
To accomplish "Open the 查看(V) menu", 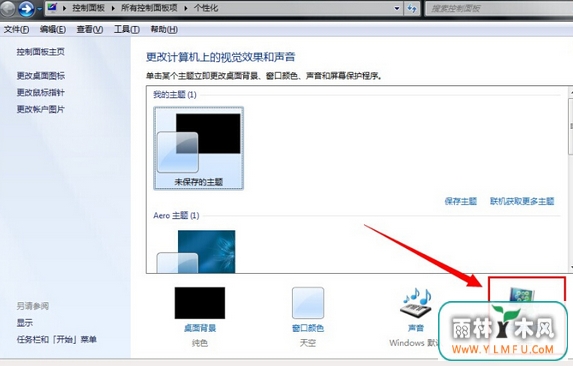I will coord(90,30).
